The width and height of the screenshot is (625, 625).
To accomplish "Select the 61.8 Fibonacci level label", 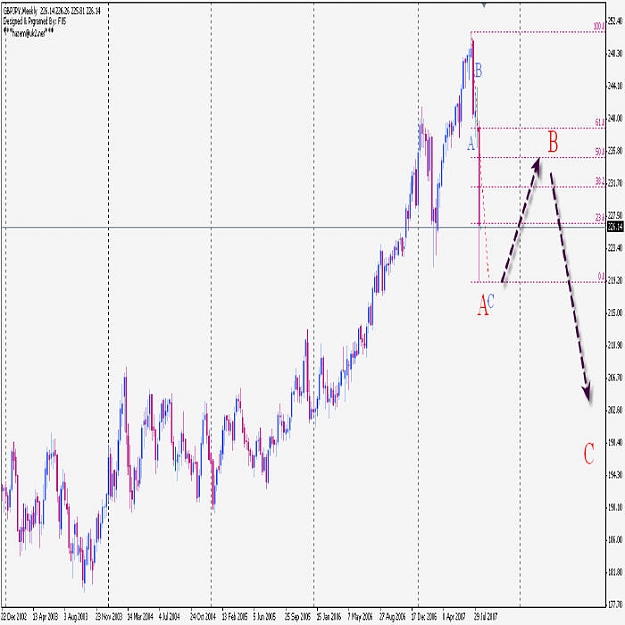I will (600, 123).
